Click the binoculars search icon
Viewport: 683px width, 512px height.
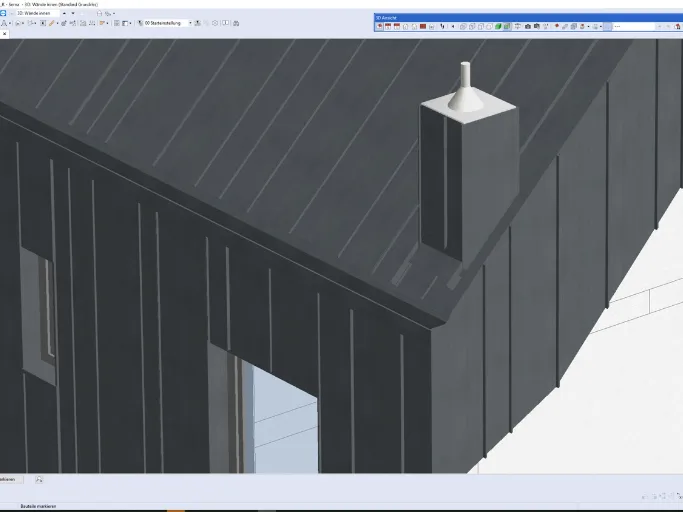(236, 23)
